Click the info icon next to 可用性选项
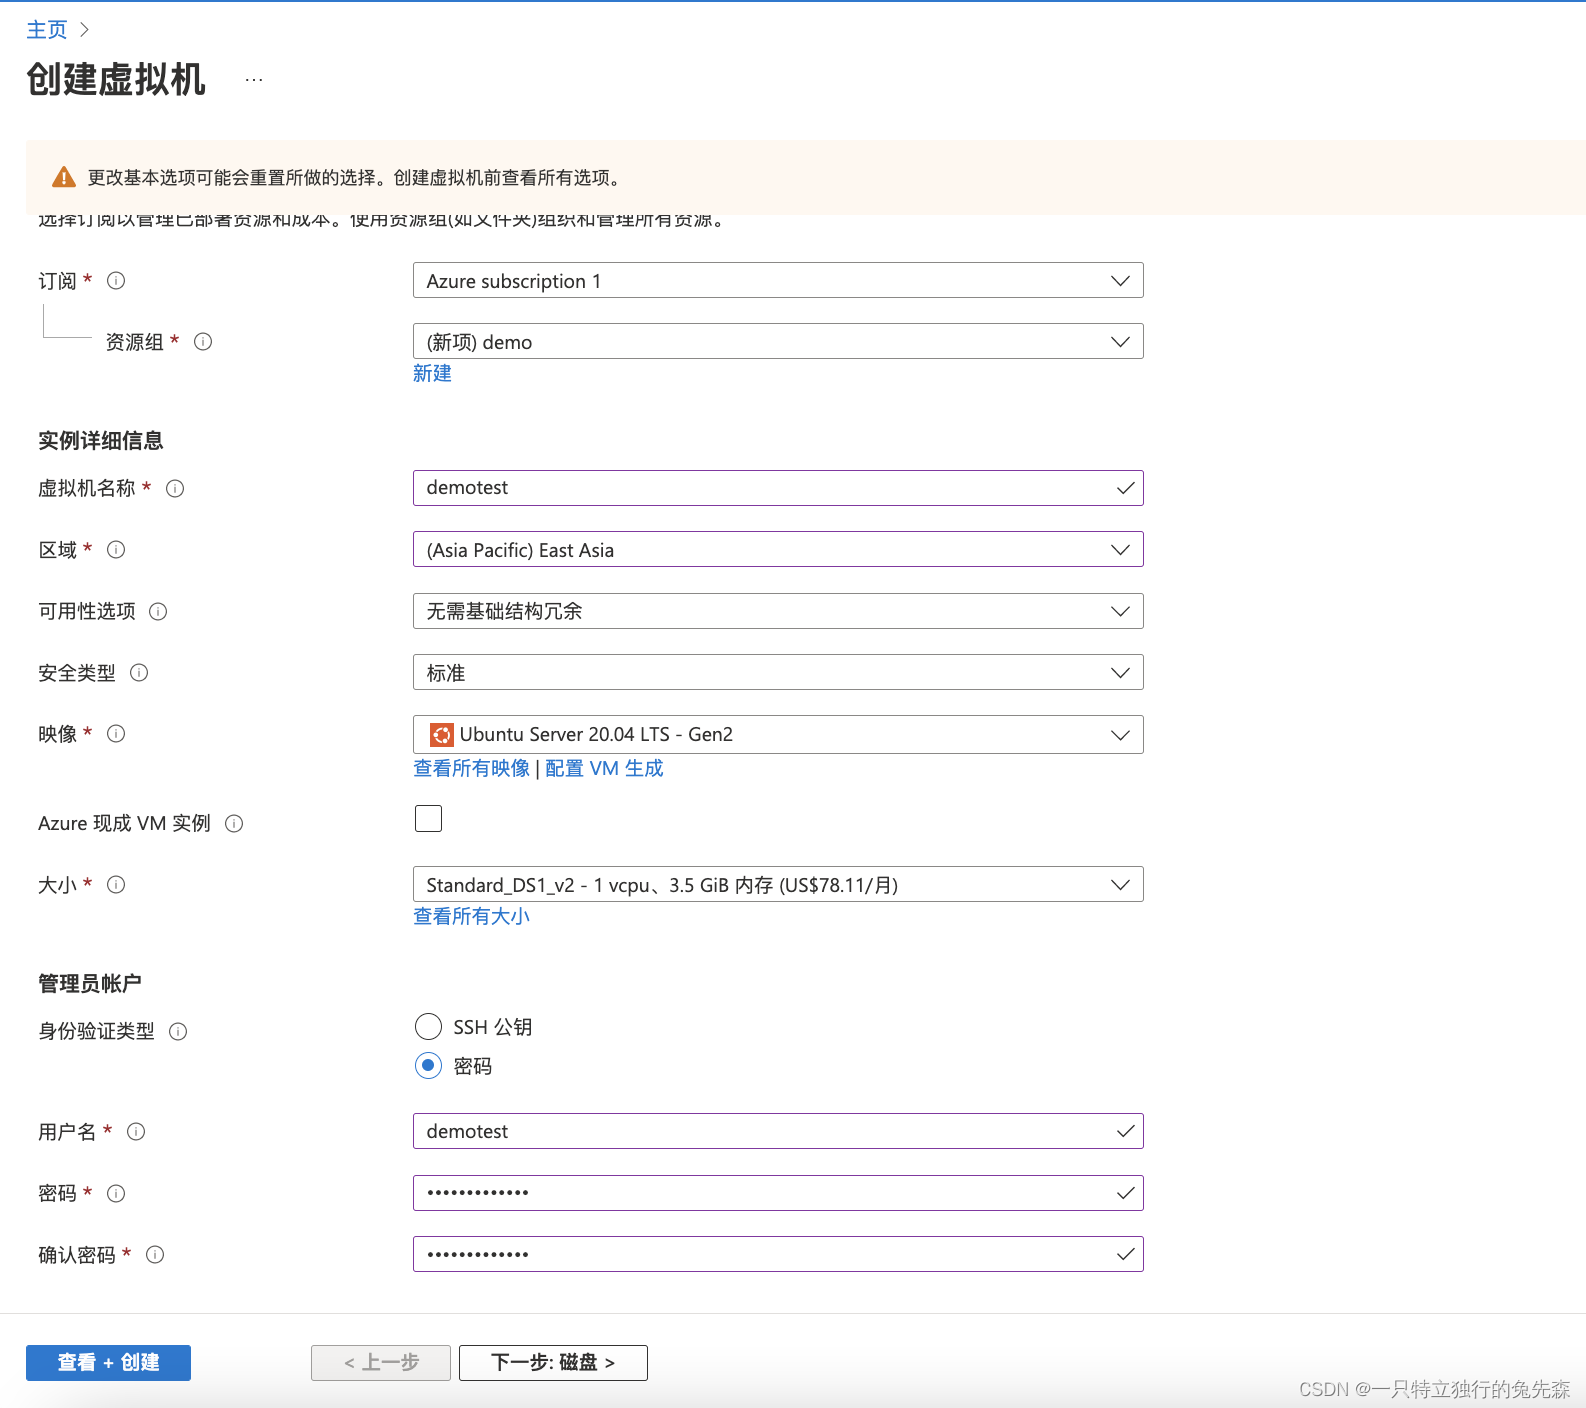The width and height of the screenshot is (1586, 1408). coord(158,611)
